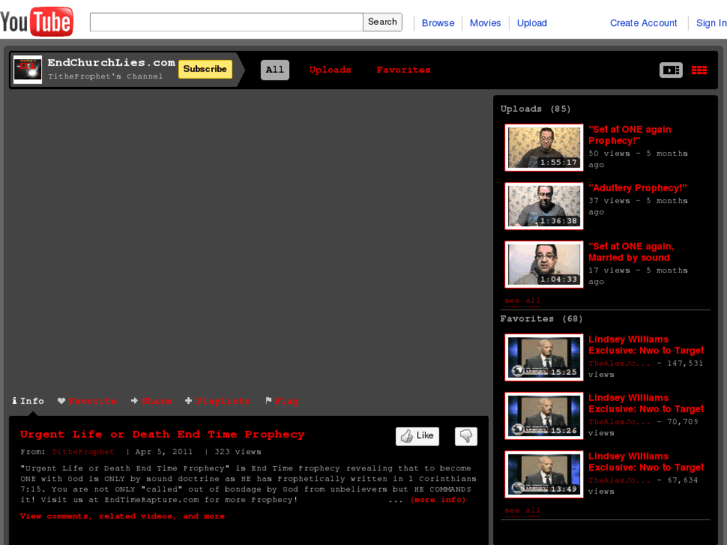
Task: Click View comments, related videos, and more
Action: (122, 516)
